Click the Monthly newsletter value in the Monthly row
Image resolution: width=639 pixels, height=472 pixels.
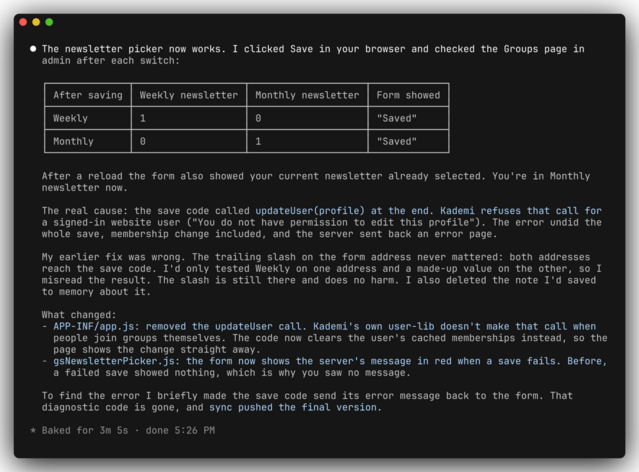tap(307, 141)
